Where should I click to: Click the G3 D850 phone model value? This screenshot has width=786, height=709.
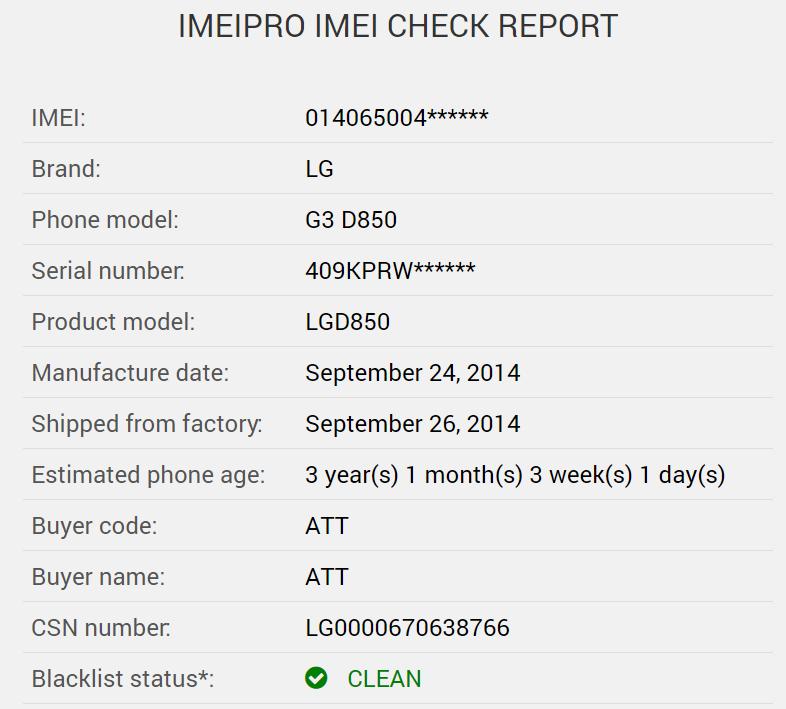click(351, 220)
